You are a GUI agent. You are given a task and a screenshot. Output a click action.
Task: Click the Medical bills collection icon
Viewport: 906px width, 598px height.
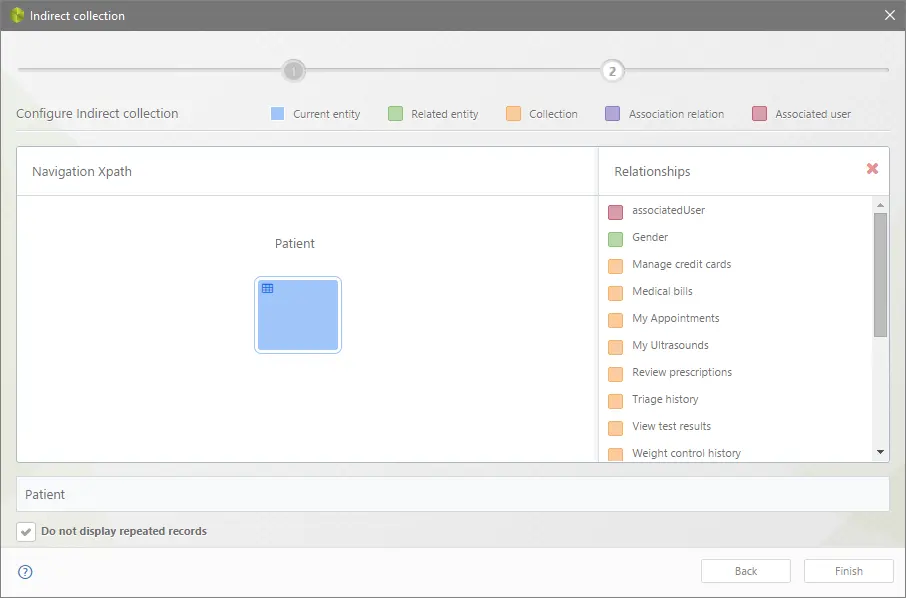(x=615, y=293)
